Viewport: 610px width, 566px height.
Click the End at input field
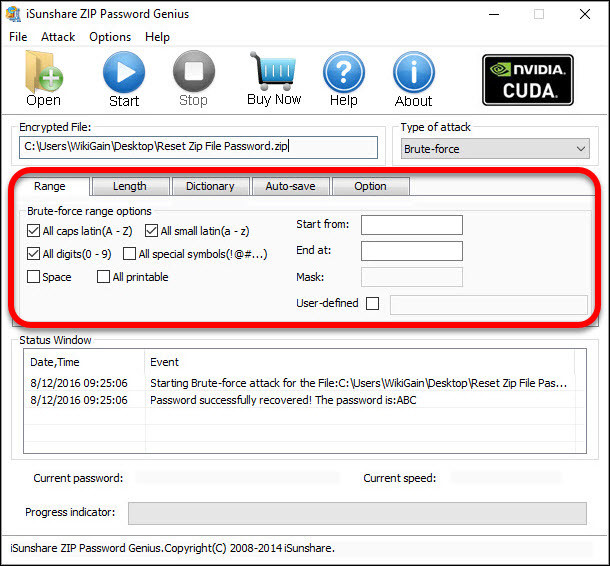[x=412, y=251]
